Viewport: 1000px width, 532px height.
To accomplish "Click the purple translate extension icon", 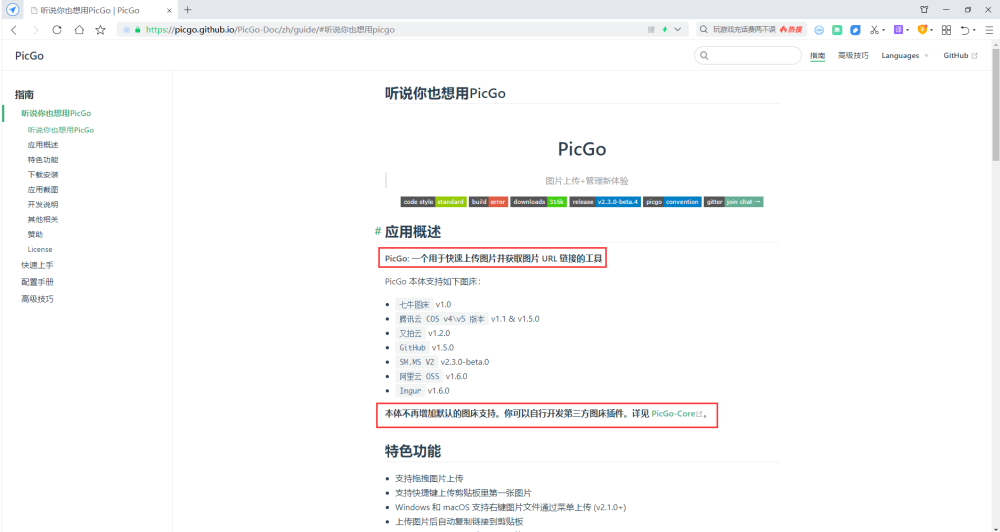I will [x=899, y=29].
